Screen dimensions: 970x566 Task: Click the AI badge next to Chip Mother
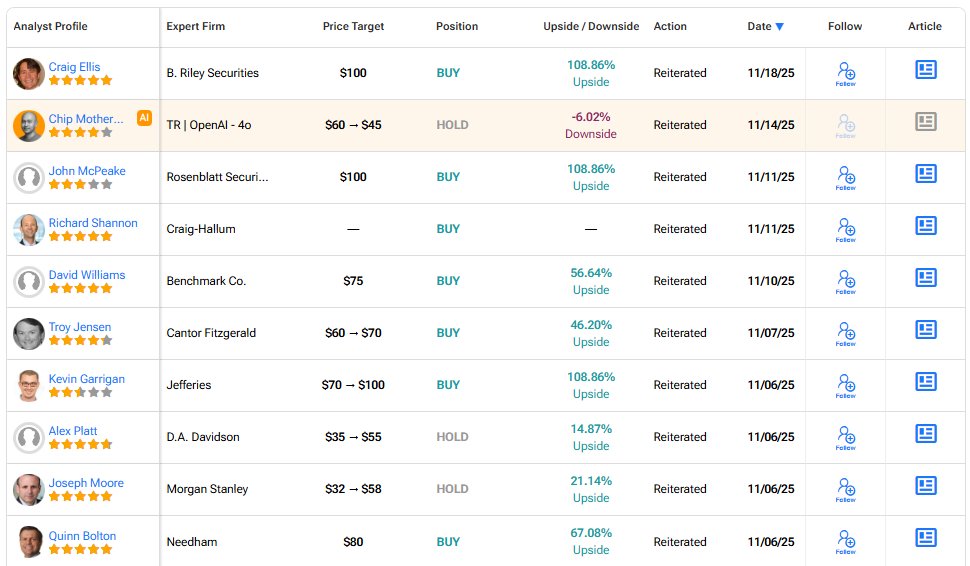tap(144, 118)
